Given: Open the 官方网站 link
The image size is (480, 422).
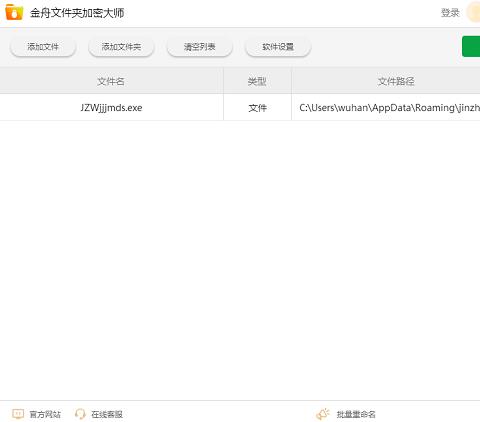Looking at the screenshot, I should click(x=45, y=414).
